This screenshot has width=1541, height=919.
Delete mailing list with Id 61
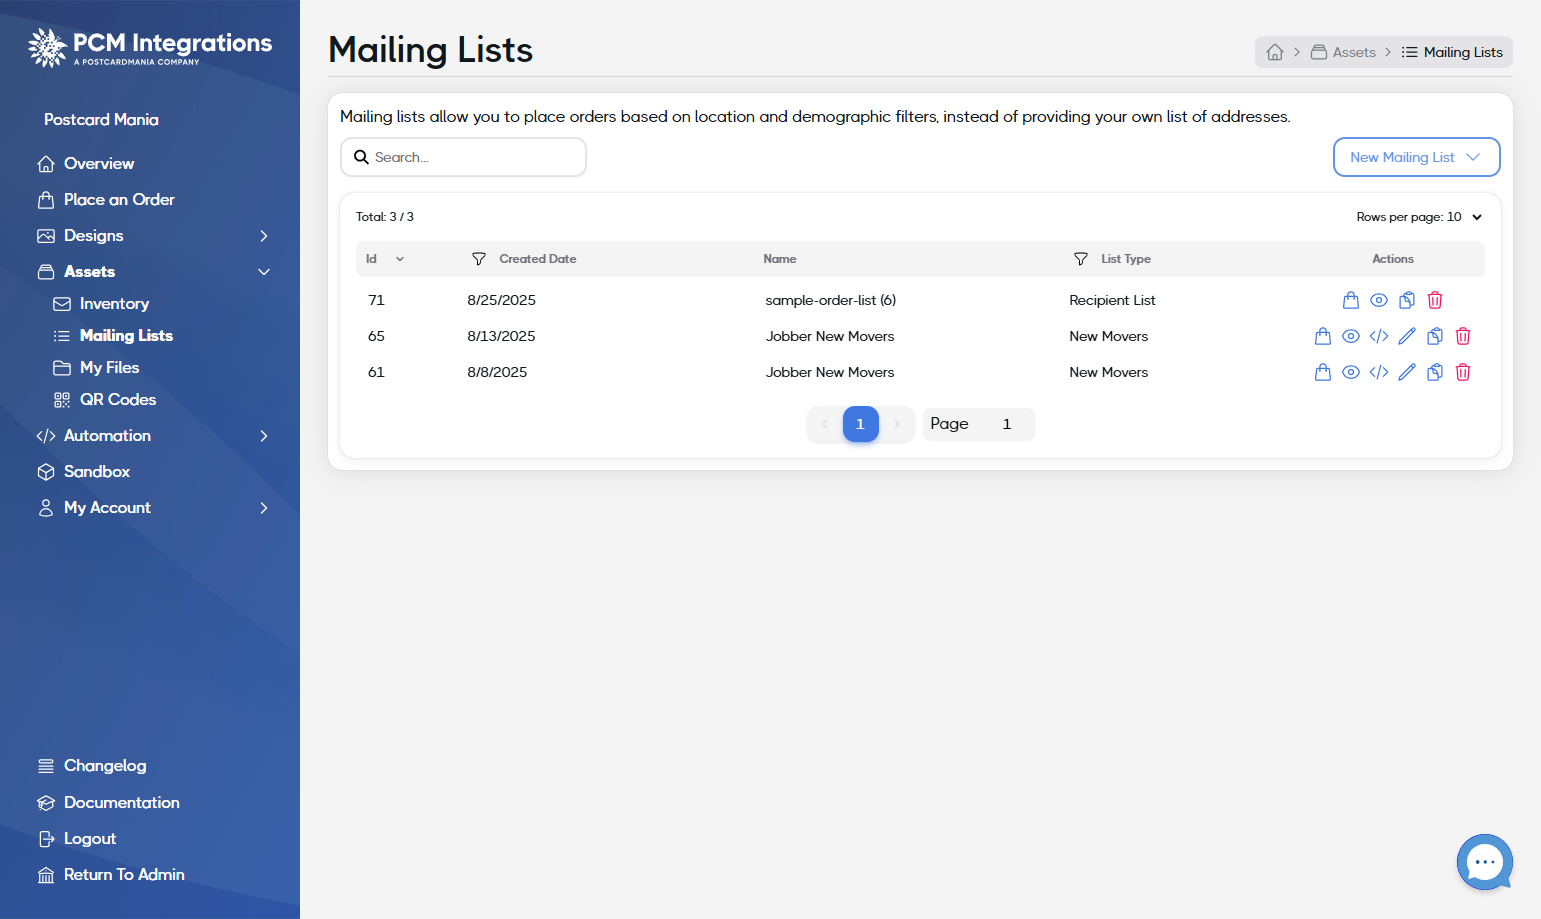point(1463,372)
